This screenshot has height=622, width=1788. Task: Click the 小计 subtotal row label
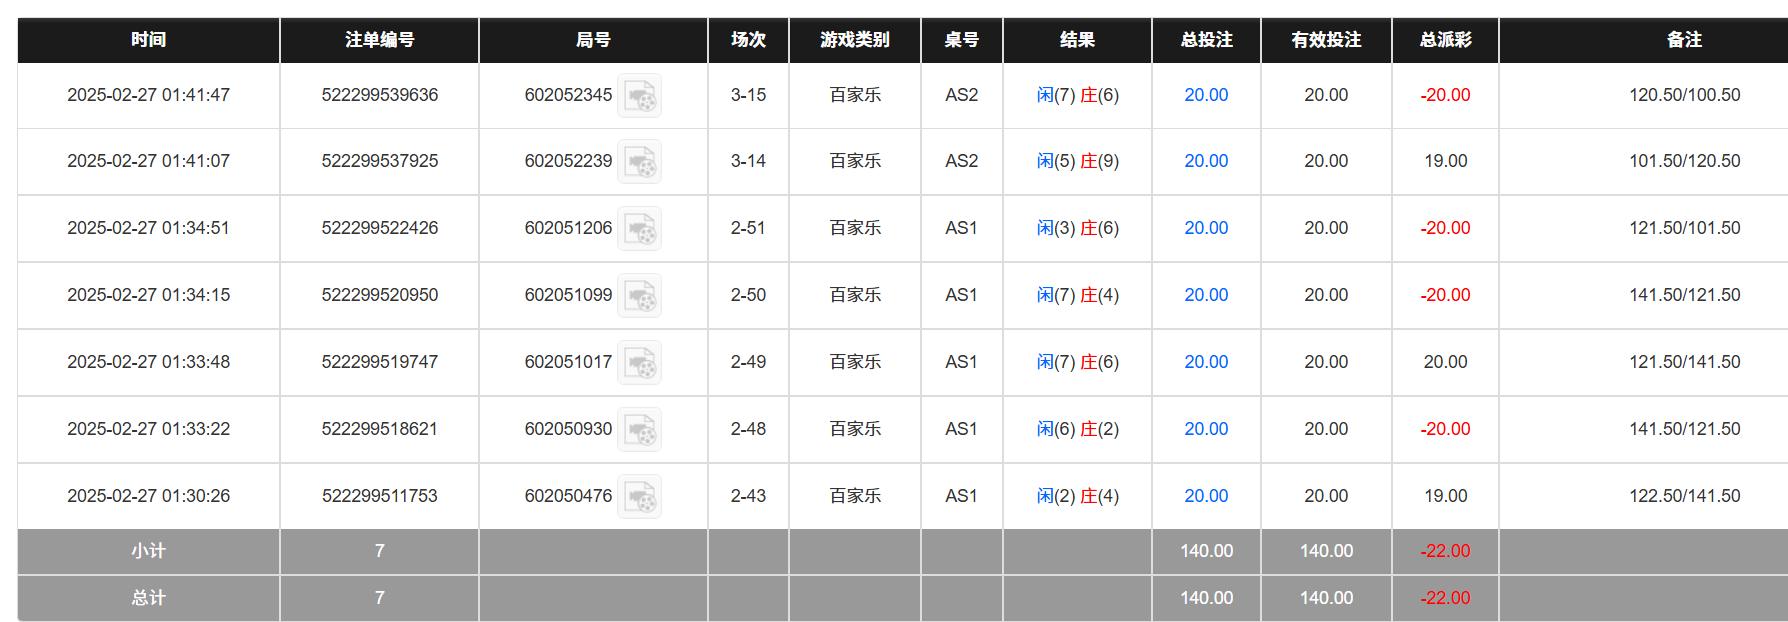[x=148, y=551]
